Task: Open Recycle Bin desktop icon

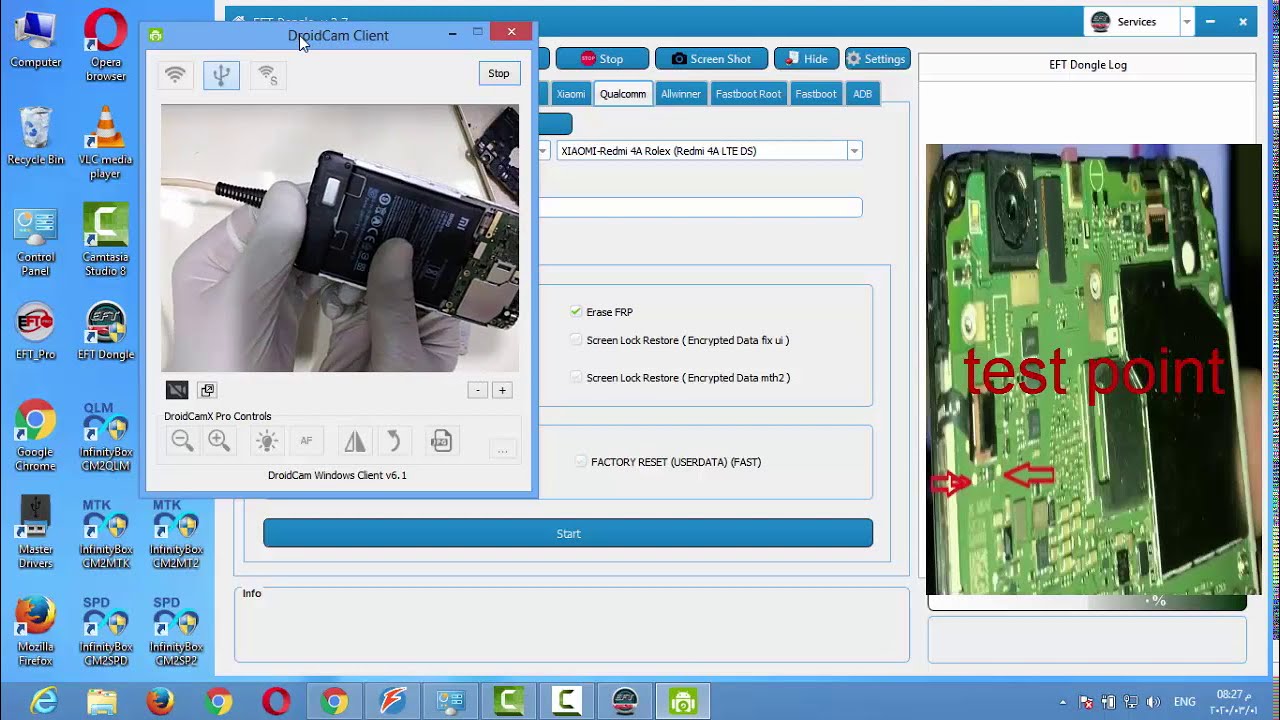Action: pyautogui.click(x=36, y=136)
